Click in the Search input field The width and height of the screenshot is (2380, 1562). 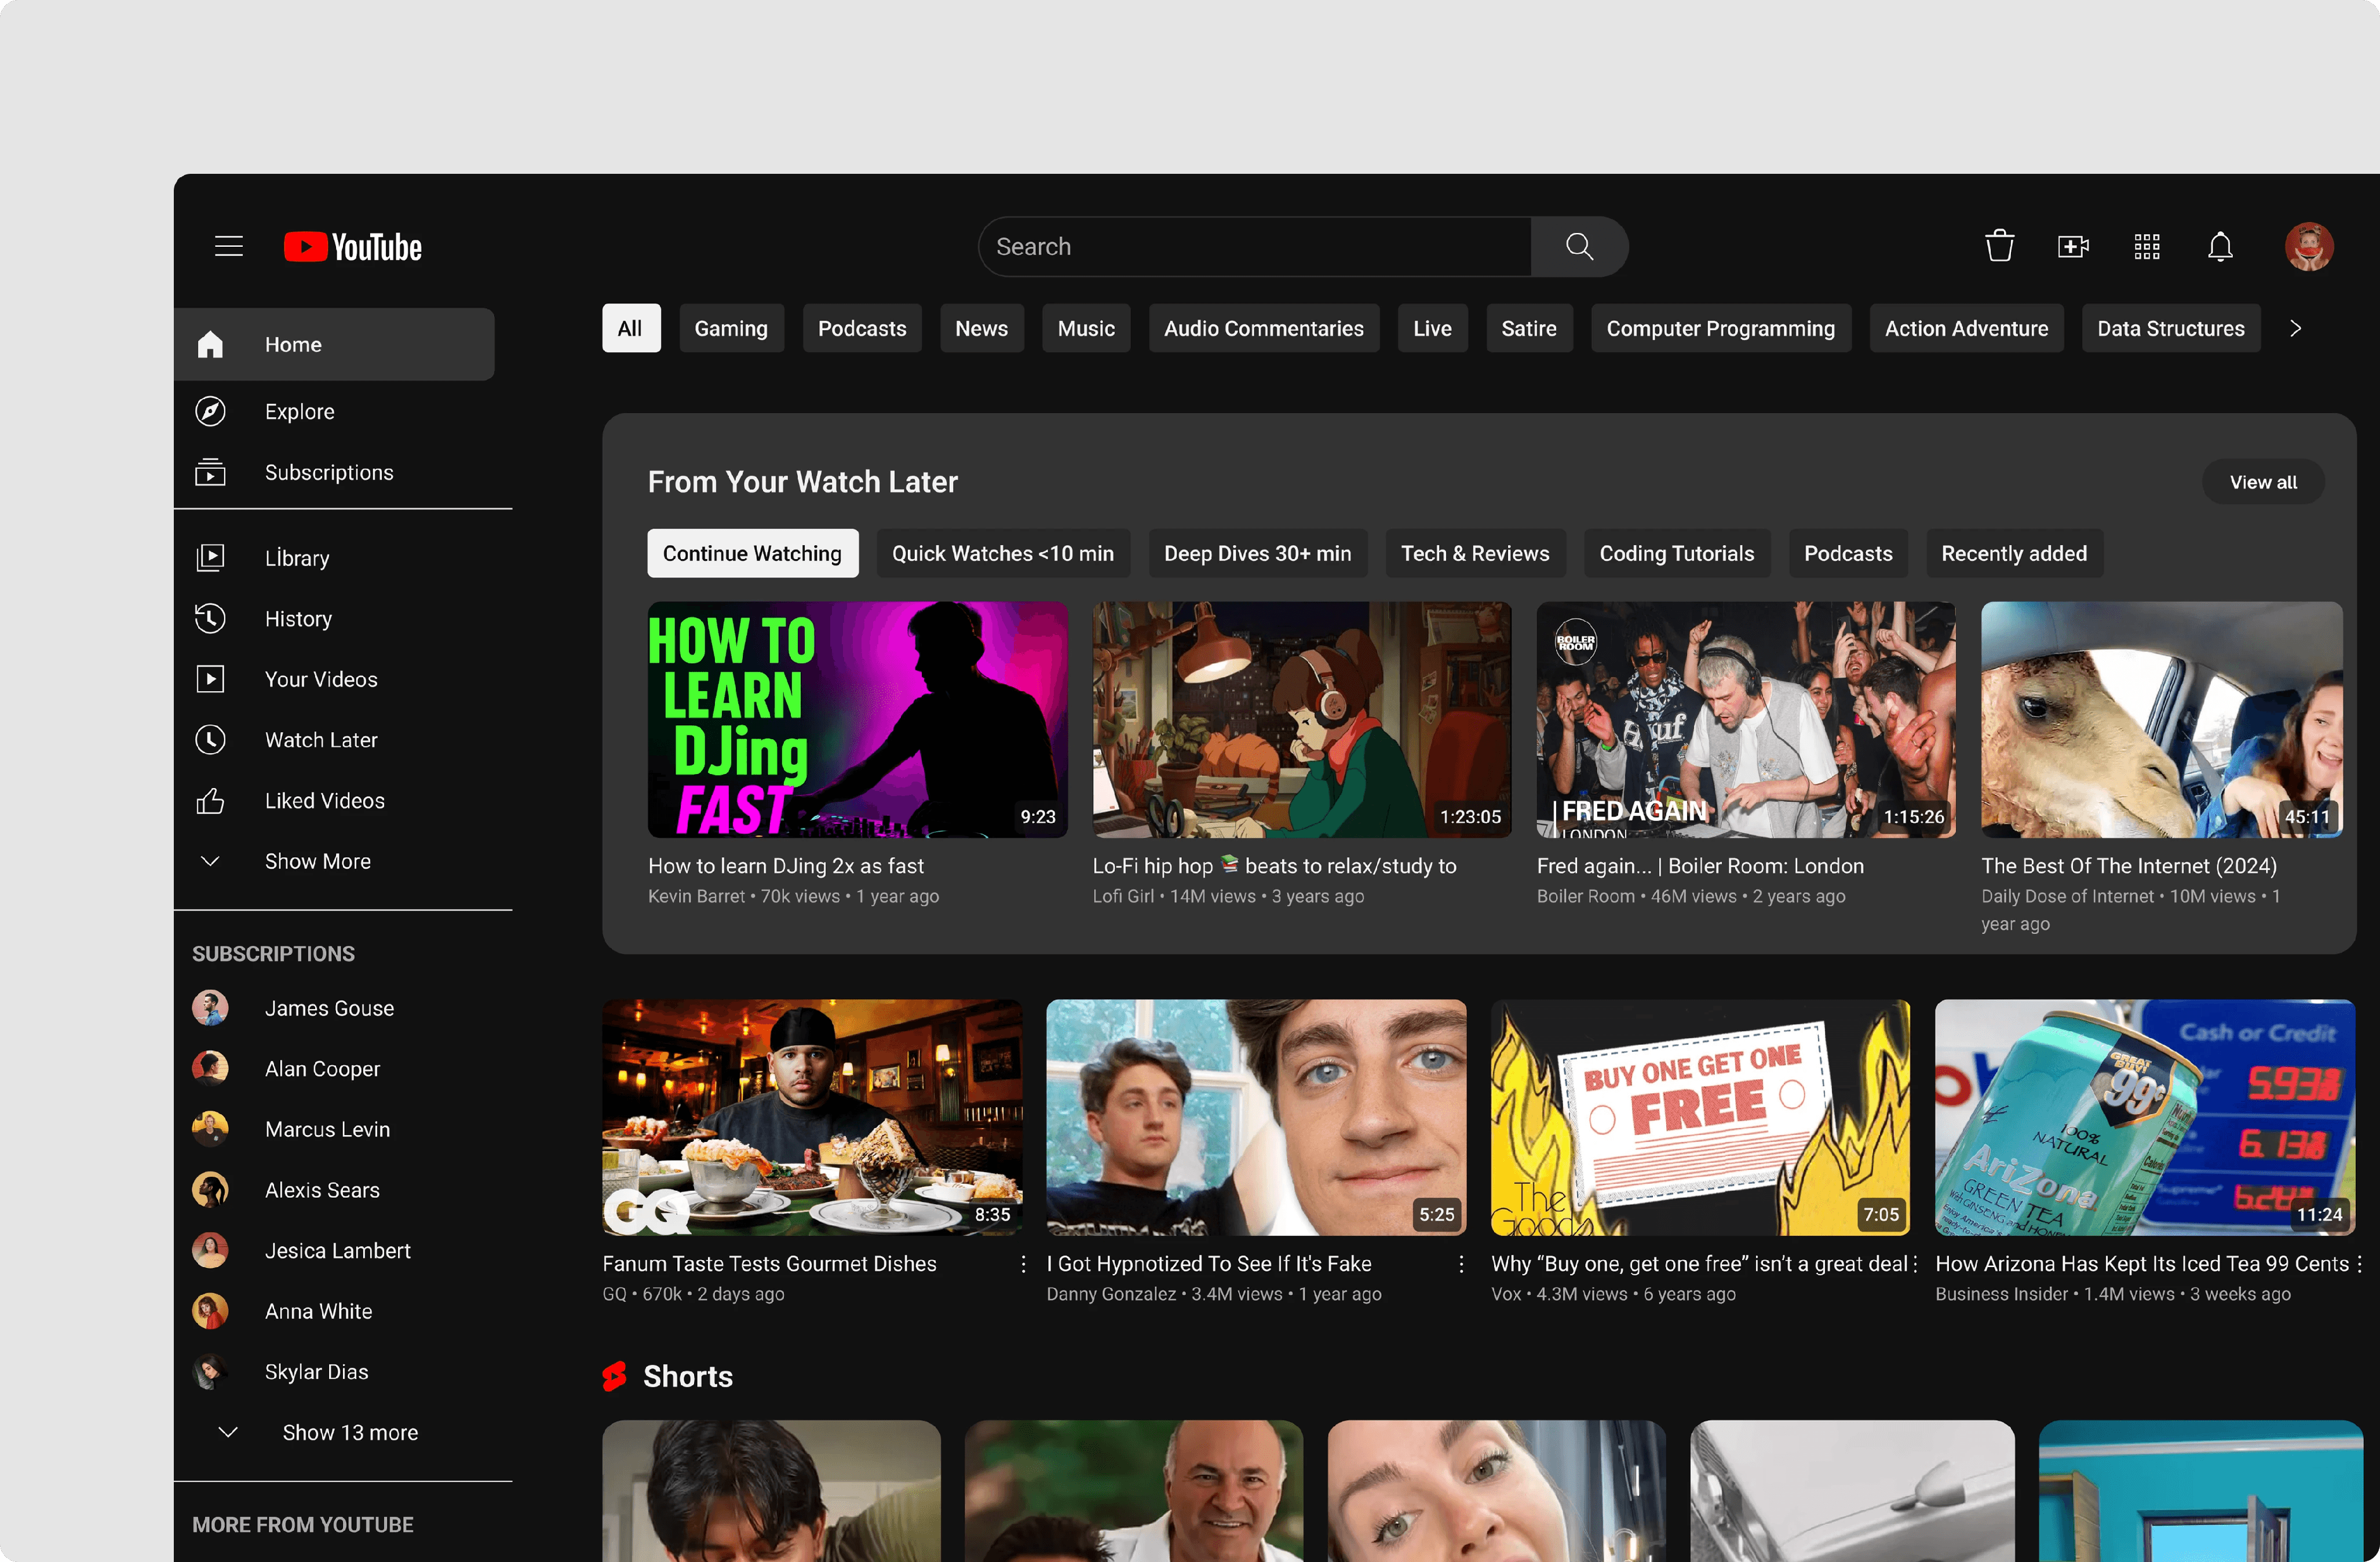point(1254,246)
